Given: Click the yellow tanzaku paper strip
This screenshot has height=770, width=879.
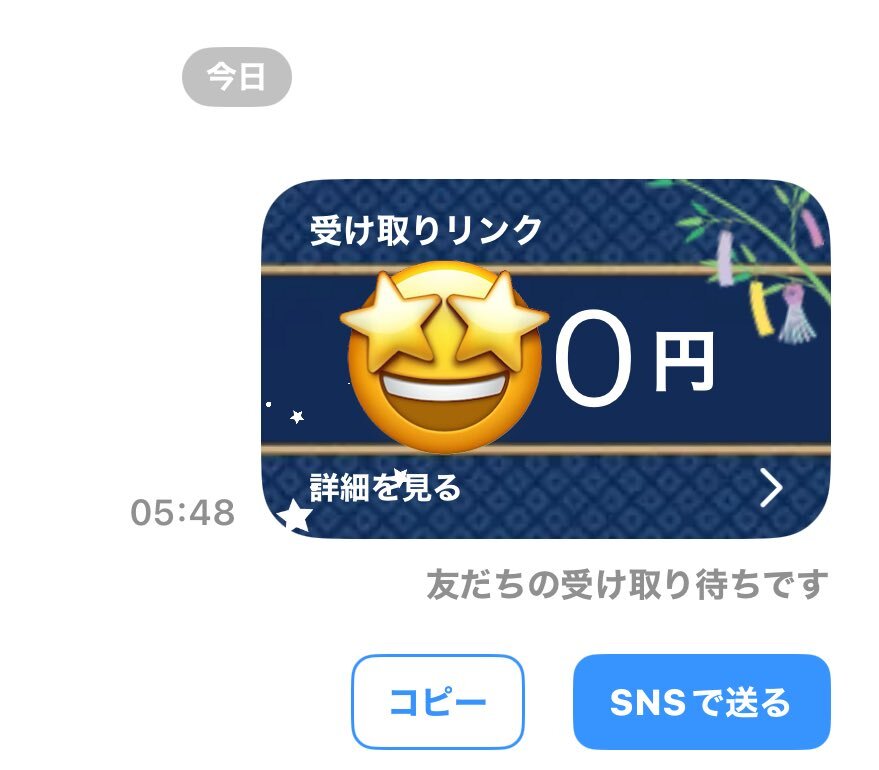Looking at the screenshot, I should (x=761, y=309).
